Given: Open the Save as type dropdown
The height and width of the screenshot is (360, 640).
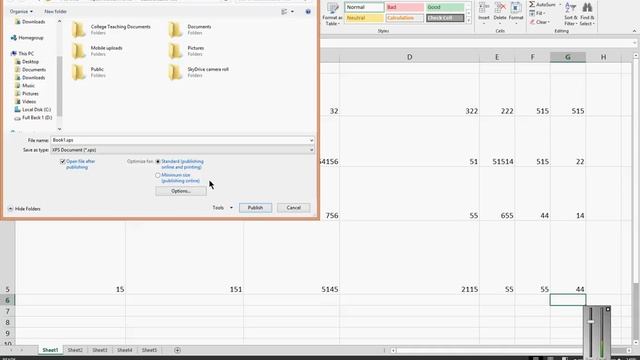Looking at the screenshot, I should [311, 150].
